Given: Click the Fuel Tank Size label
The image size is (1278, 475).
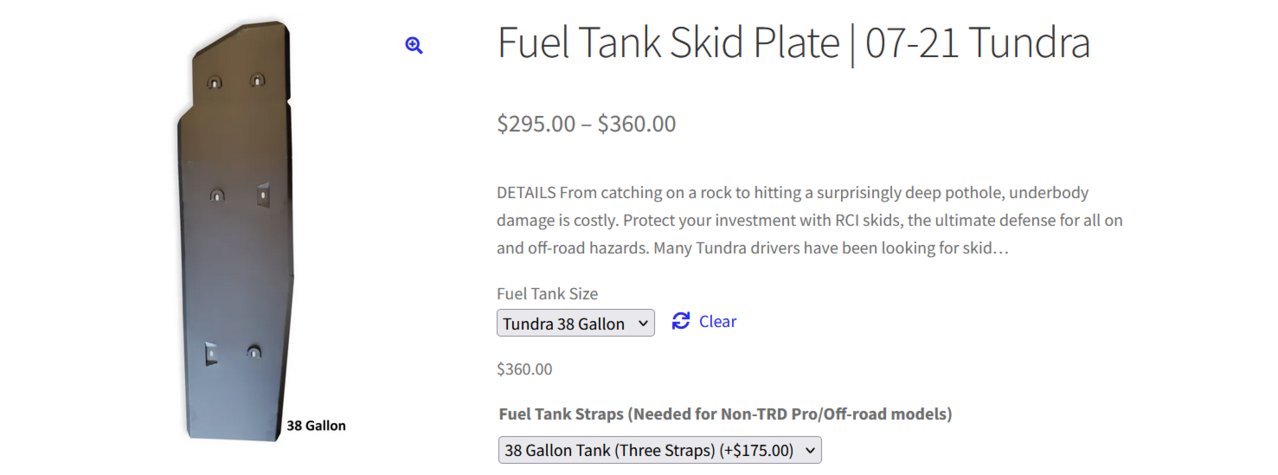Looking at the screenshot, I should 547,293.
